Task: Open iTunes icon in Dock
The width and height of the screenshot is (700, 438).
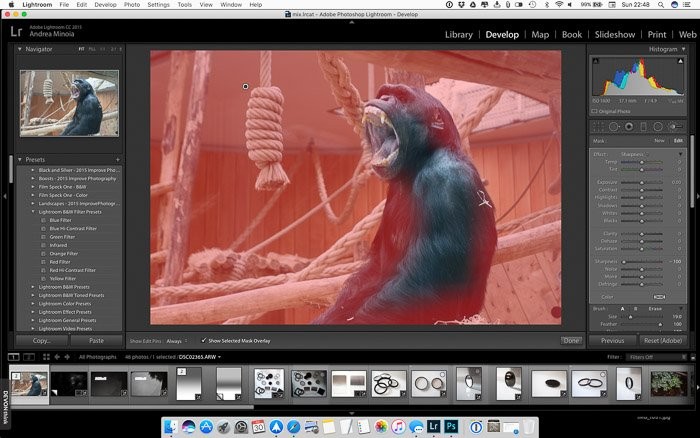Action: (x=398, y=427)
